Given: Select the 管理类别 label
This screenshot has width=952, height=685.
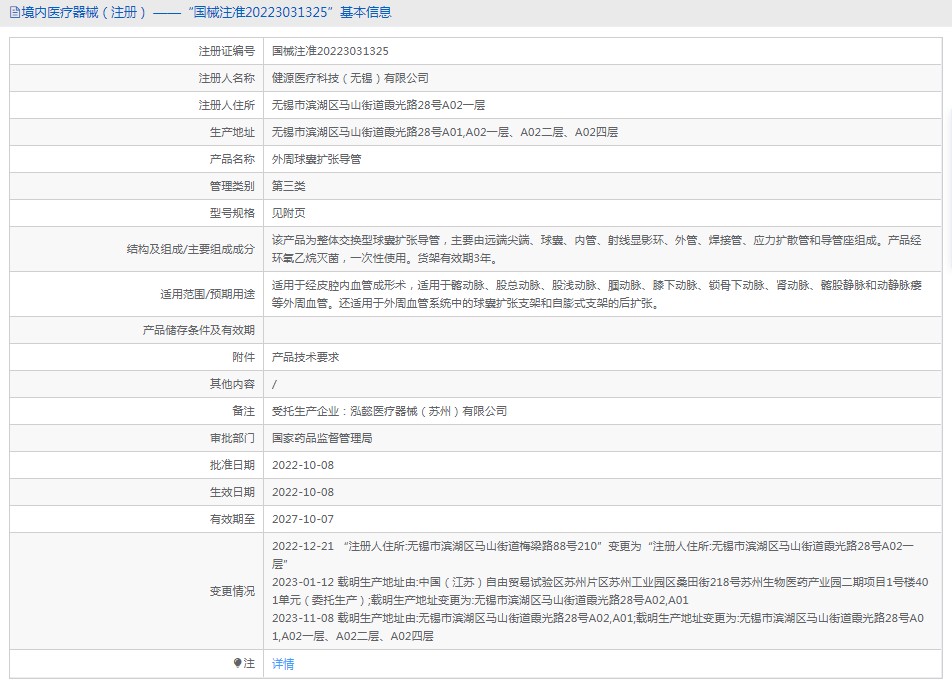Looking at the screenshot, I should tap(232, 186).
